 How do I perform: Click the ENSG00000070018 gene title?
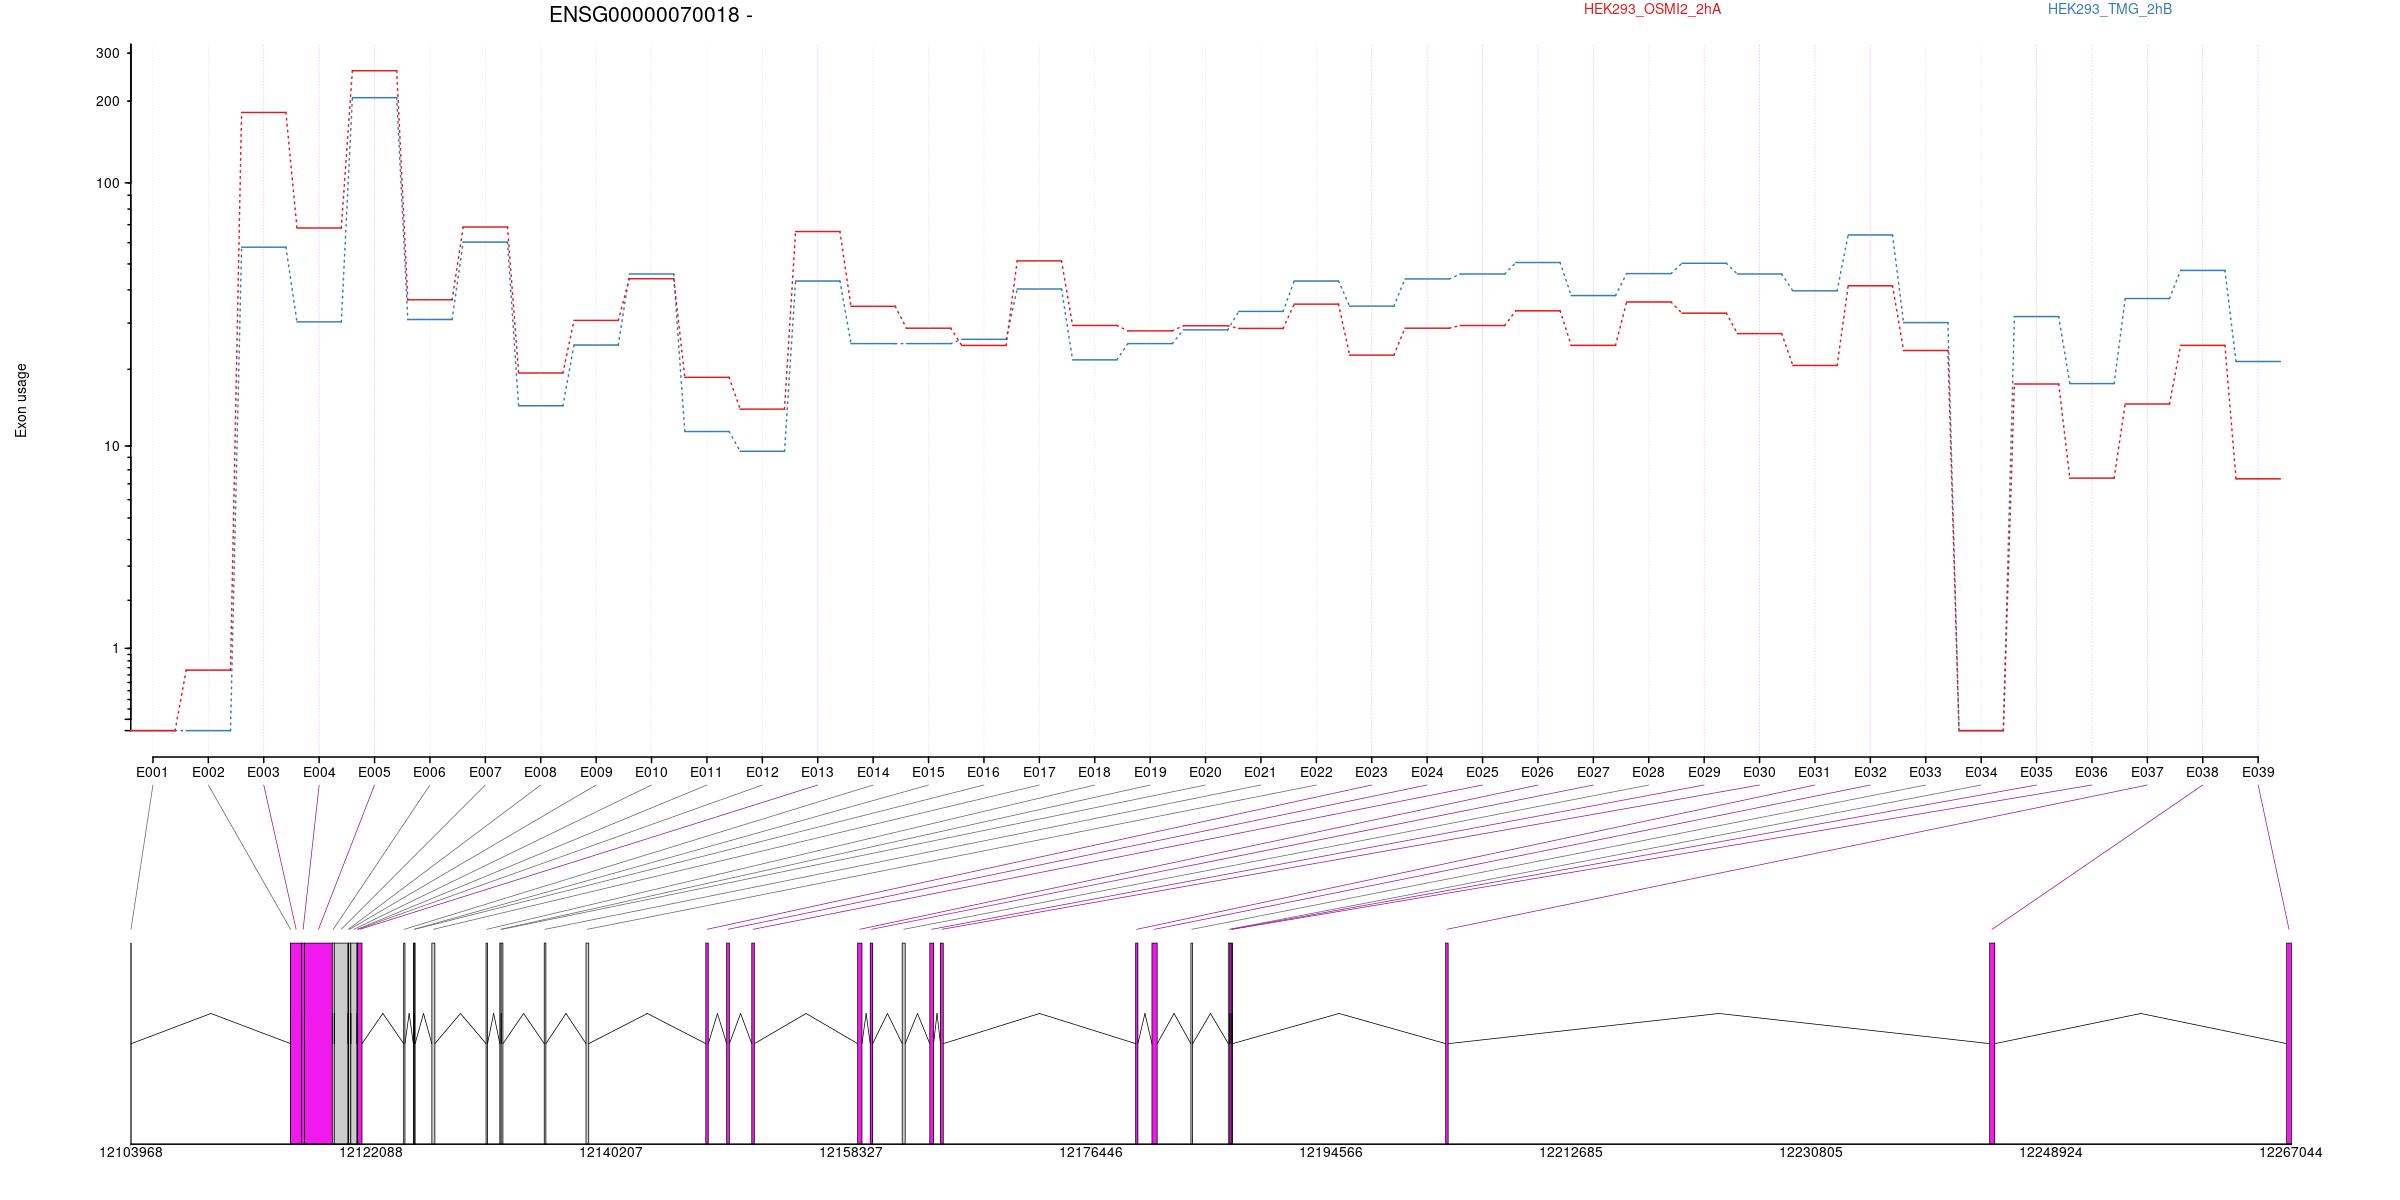tap(651, 15)
